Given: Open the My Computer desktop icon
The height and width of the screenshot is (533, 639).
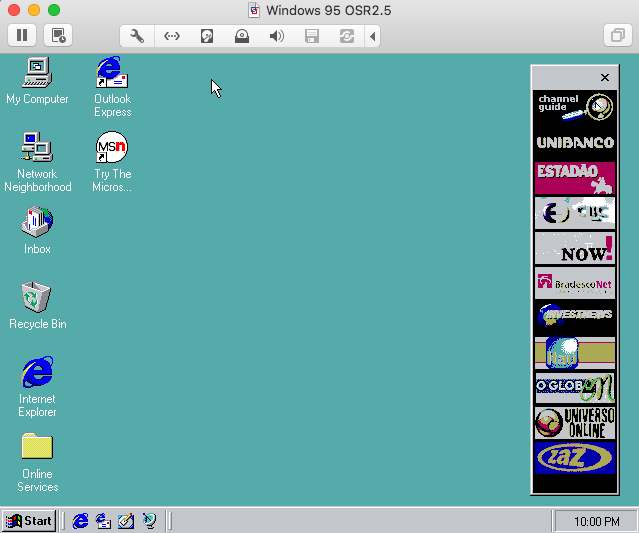Looking at the screenshot, I should [37, 74].
